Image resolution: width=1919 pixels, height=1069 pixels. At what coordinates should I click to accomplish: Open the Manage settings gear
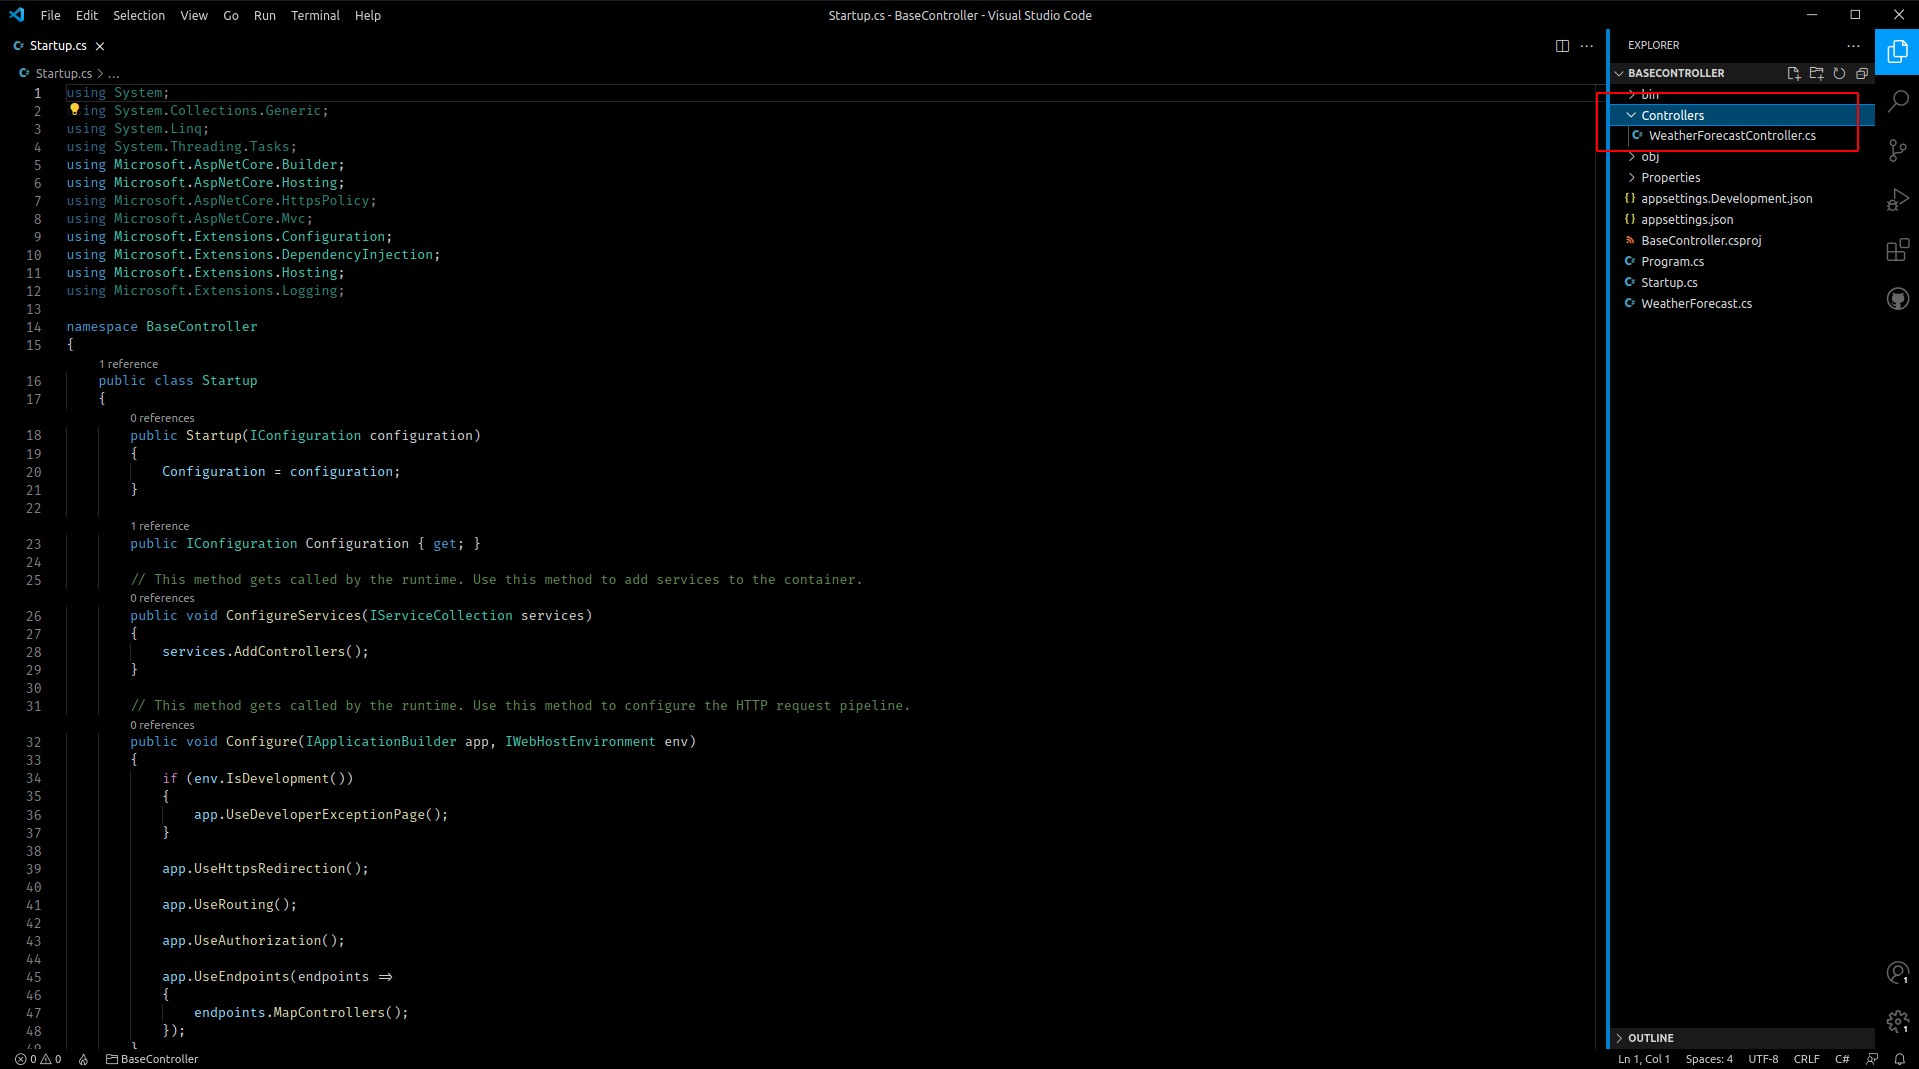click(x=1897, y=1021)
